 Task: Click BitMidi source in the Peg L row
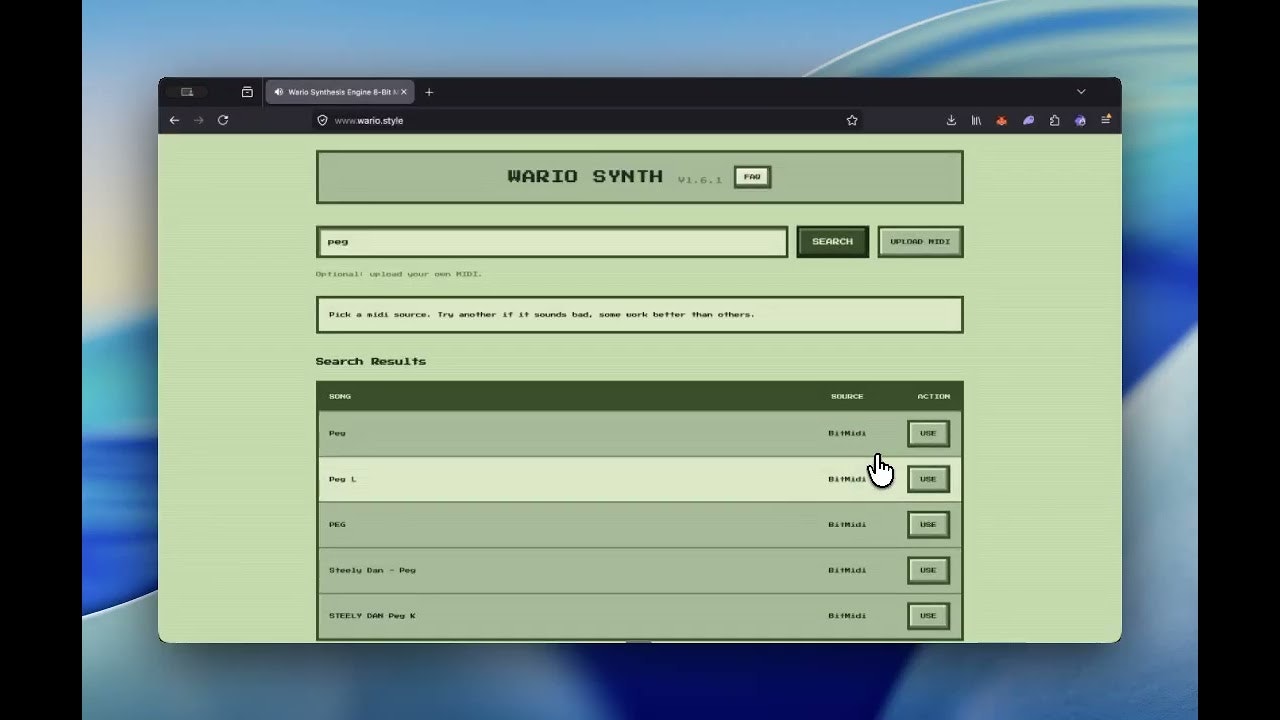point(847,479)
